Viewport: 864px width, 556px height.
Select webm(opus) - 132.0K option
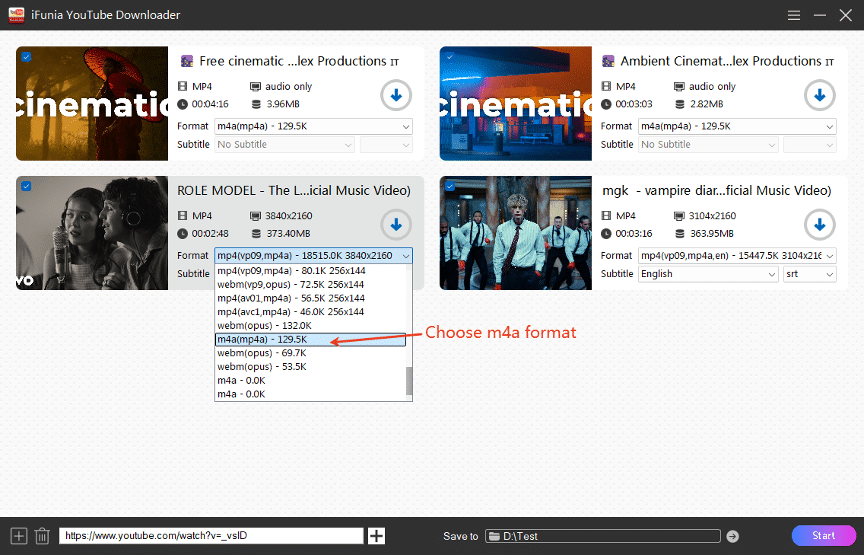click(310, 326)
